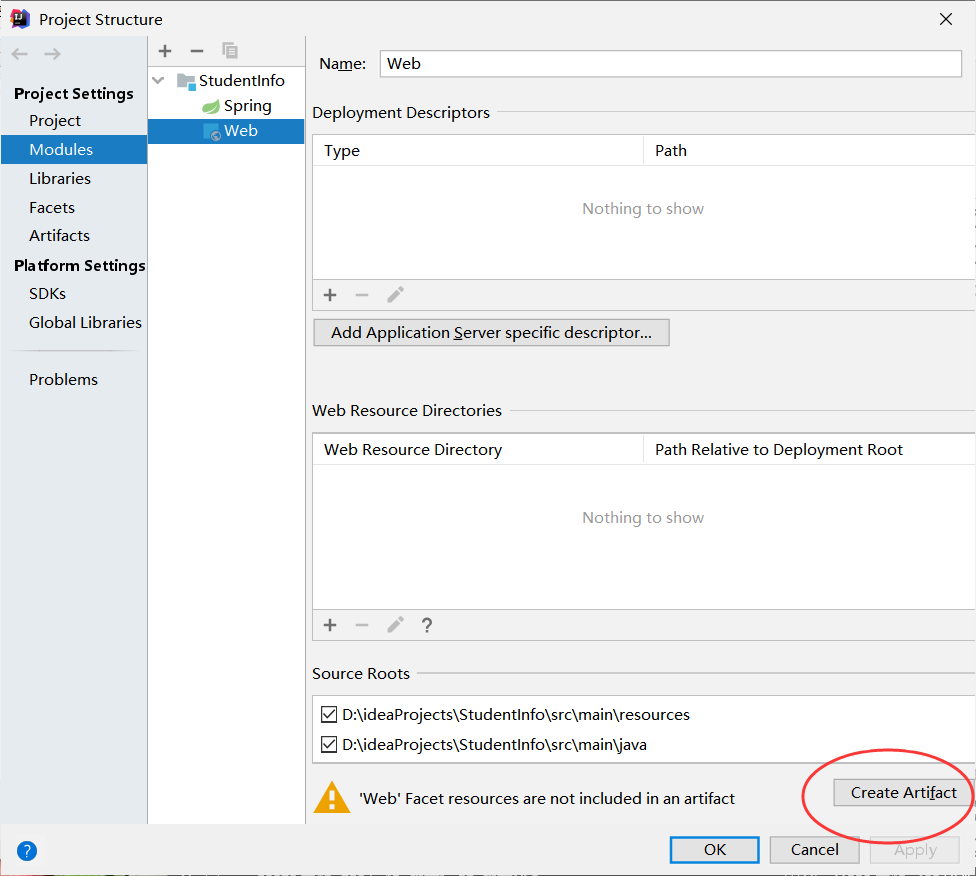Click Add Application Server specific descriptor button
The height and width of the screenshot is (876, 976).
(491, 332)
